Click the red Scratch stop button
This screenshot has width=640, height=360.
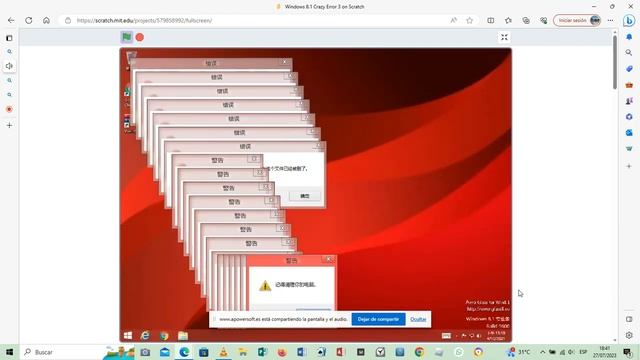point(140,37)
